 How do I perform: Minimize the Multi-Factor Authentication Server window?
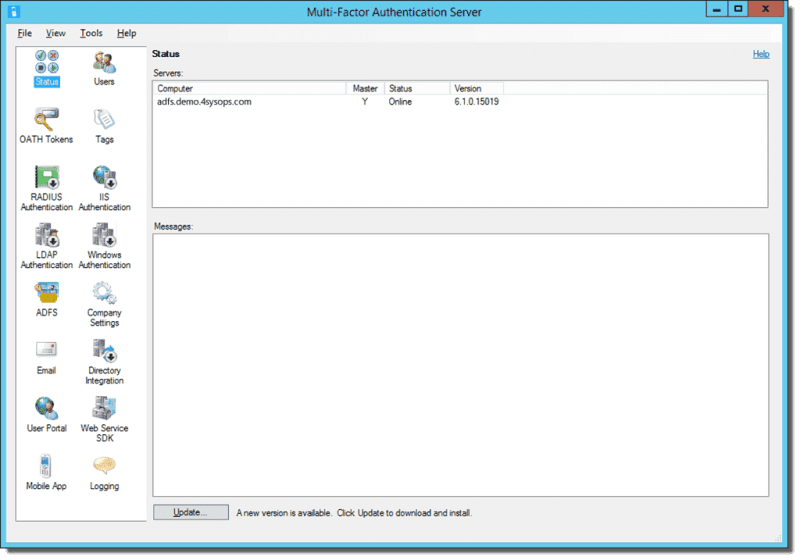716,9
